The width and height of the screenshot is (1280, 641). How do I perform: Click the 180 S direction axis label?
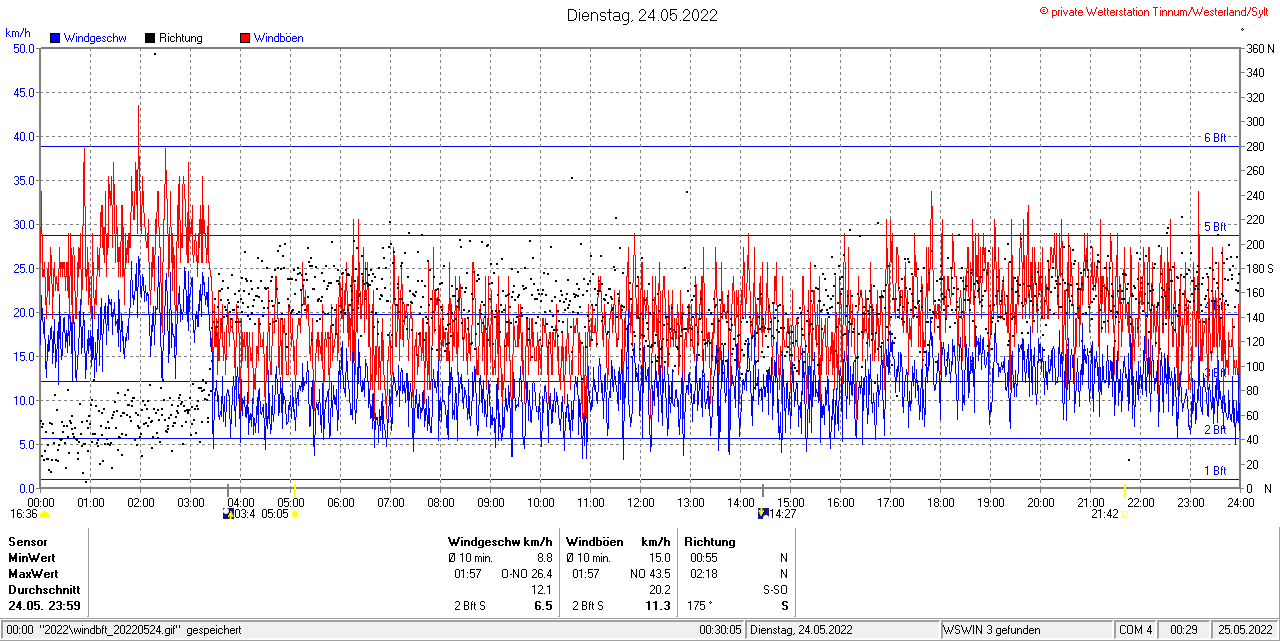[1258, 269]
